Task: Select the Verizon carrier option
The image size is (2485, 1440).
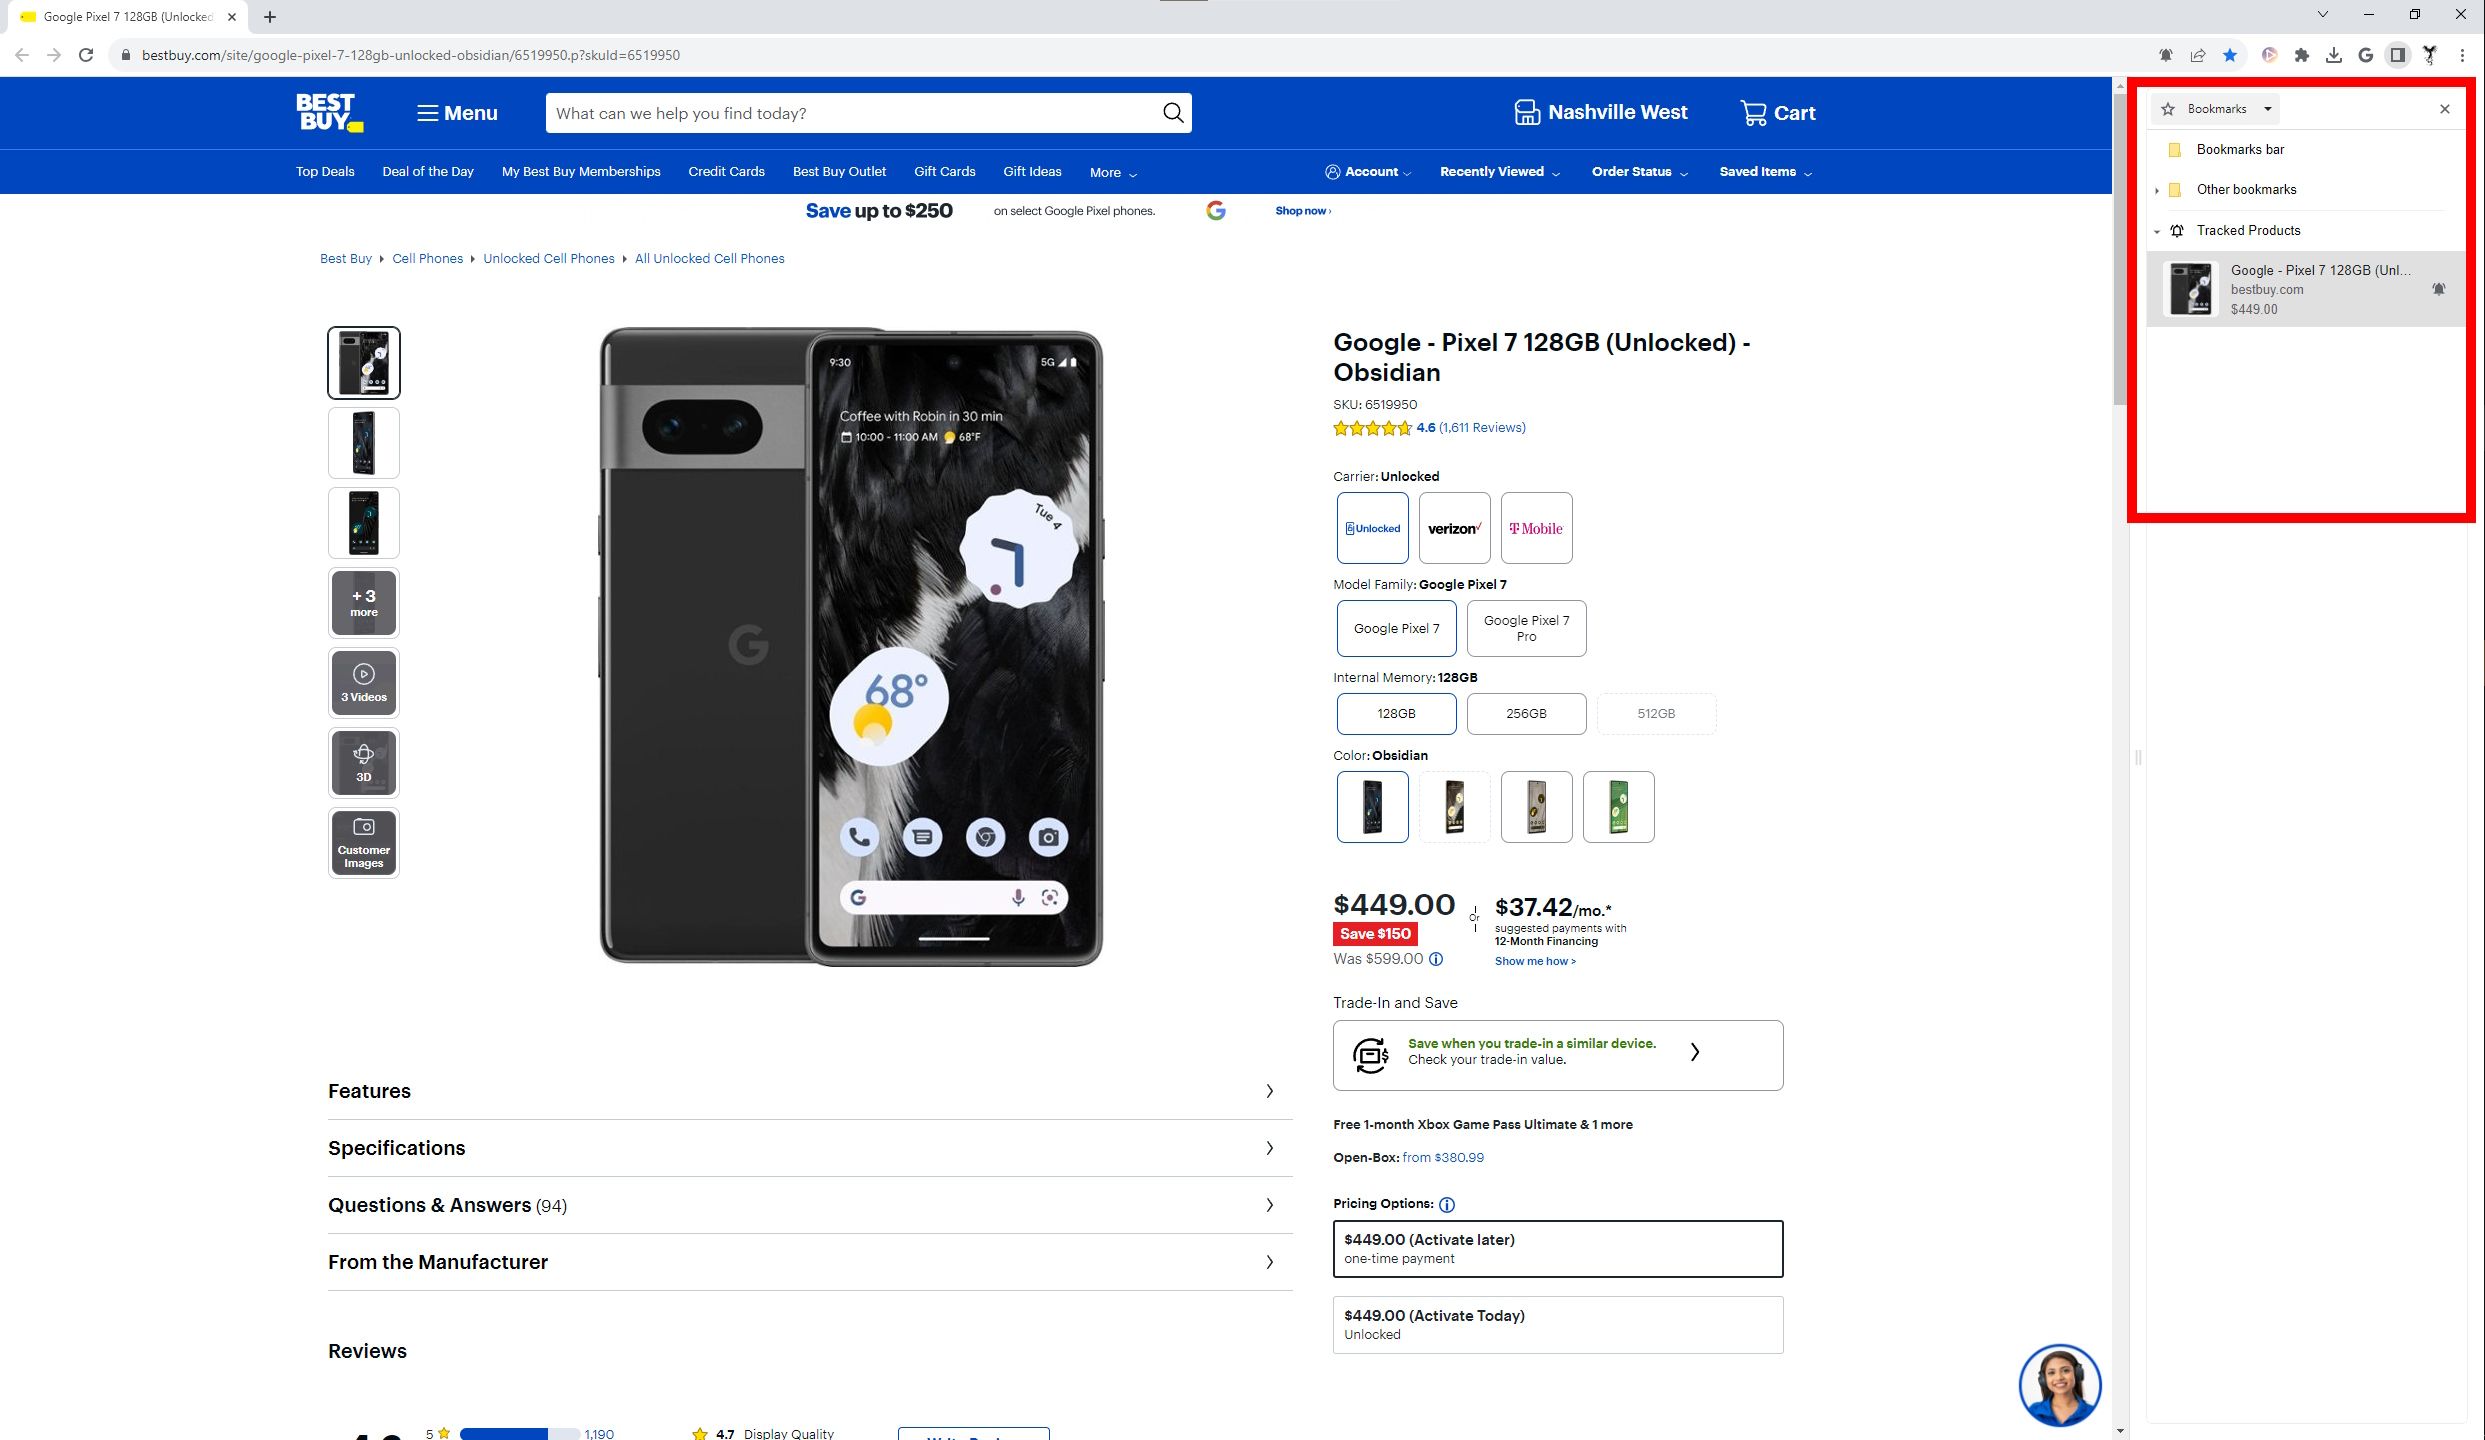Action: (x=1455, y=528)
